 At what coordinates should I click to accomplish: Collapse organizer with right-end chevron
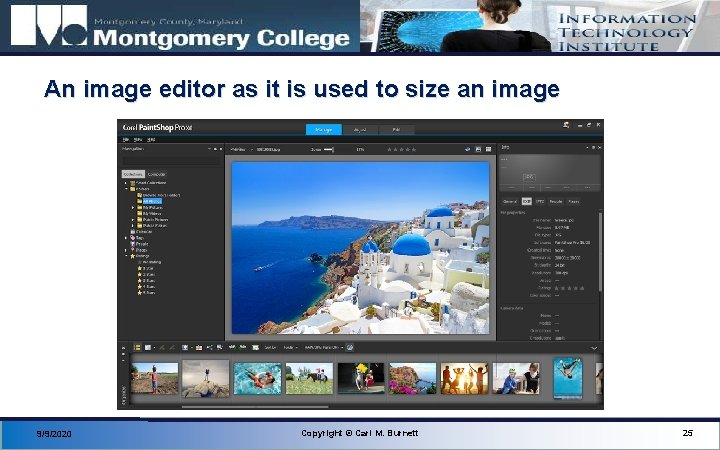(x=594, y=348)
